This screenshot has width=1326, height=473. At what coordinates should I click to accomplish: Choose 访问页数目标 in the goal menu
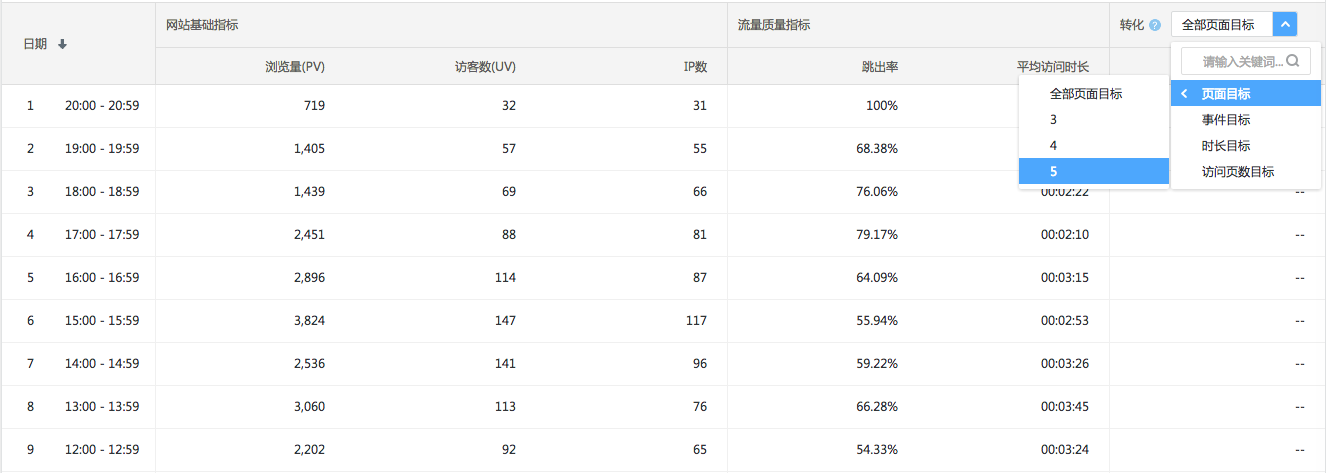tap(1238, 172)
